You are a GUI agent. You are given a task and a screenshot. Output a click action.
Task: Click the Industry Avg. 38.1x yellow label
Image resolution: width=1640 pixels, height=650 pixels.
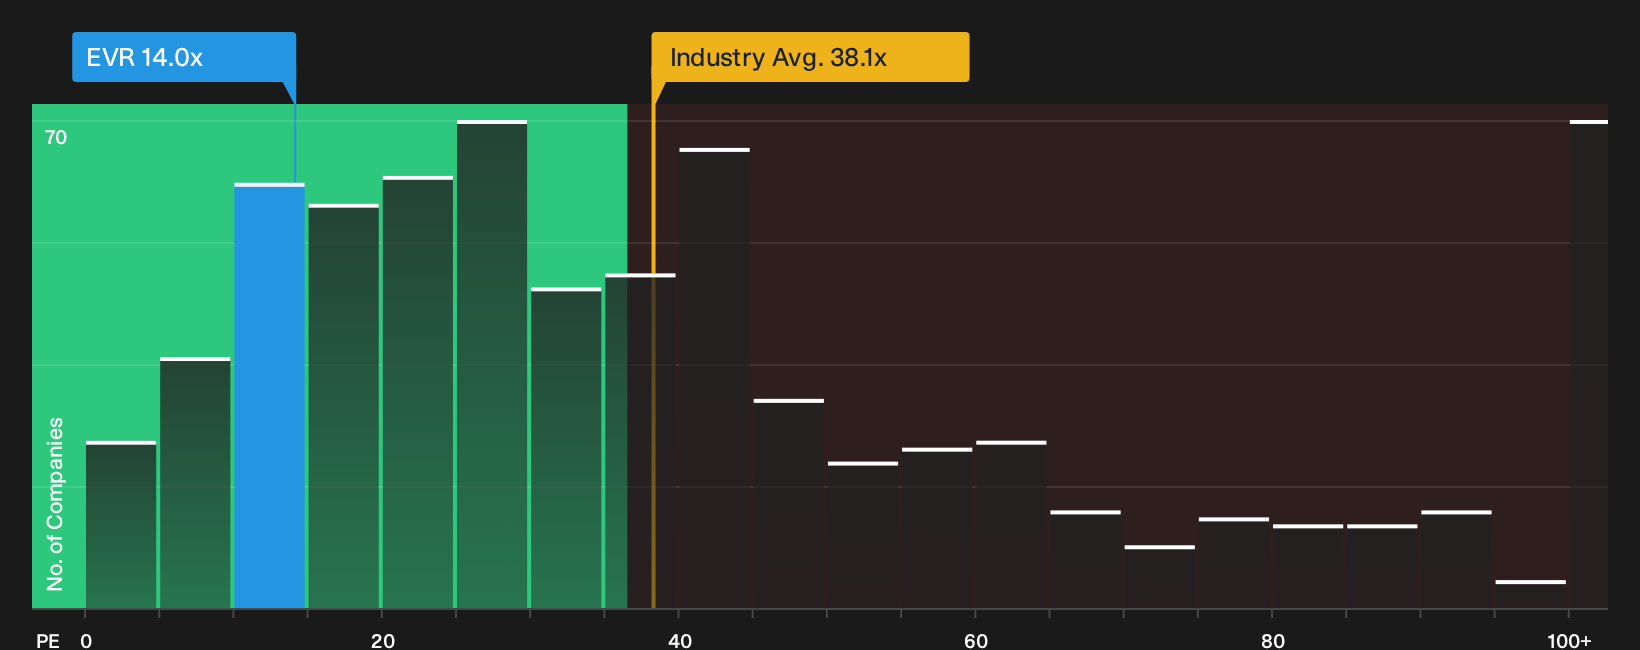pos(810,57)
